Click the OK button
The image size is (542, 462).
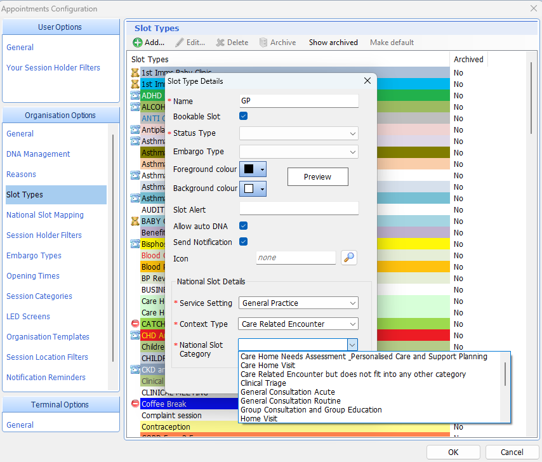click(453, 452)
